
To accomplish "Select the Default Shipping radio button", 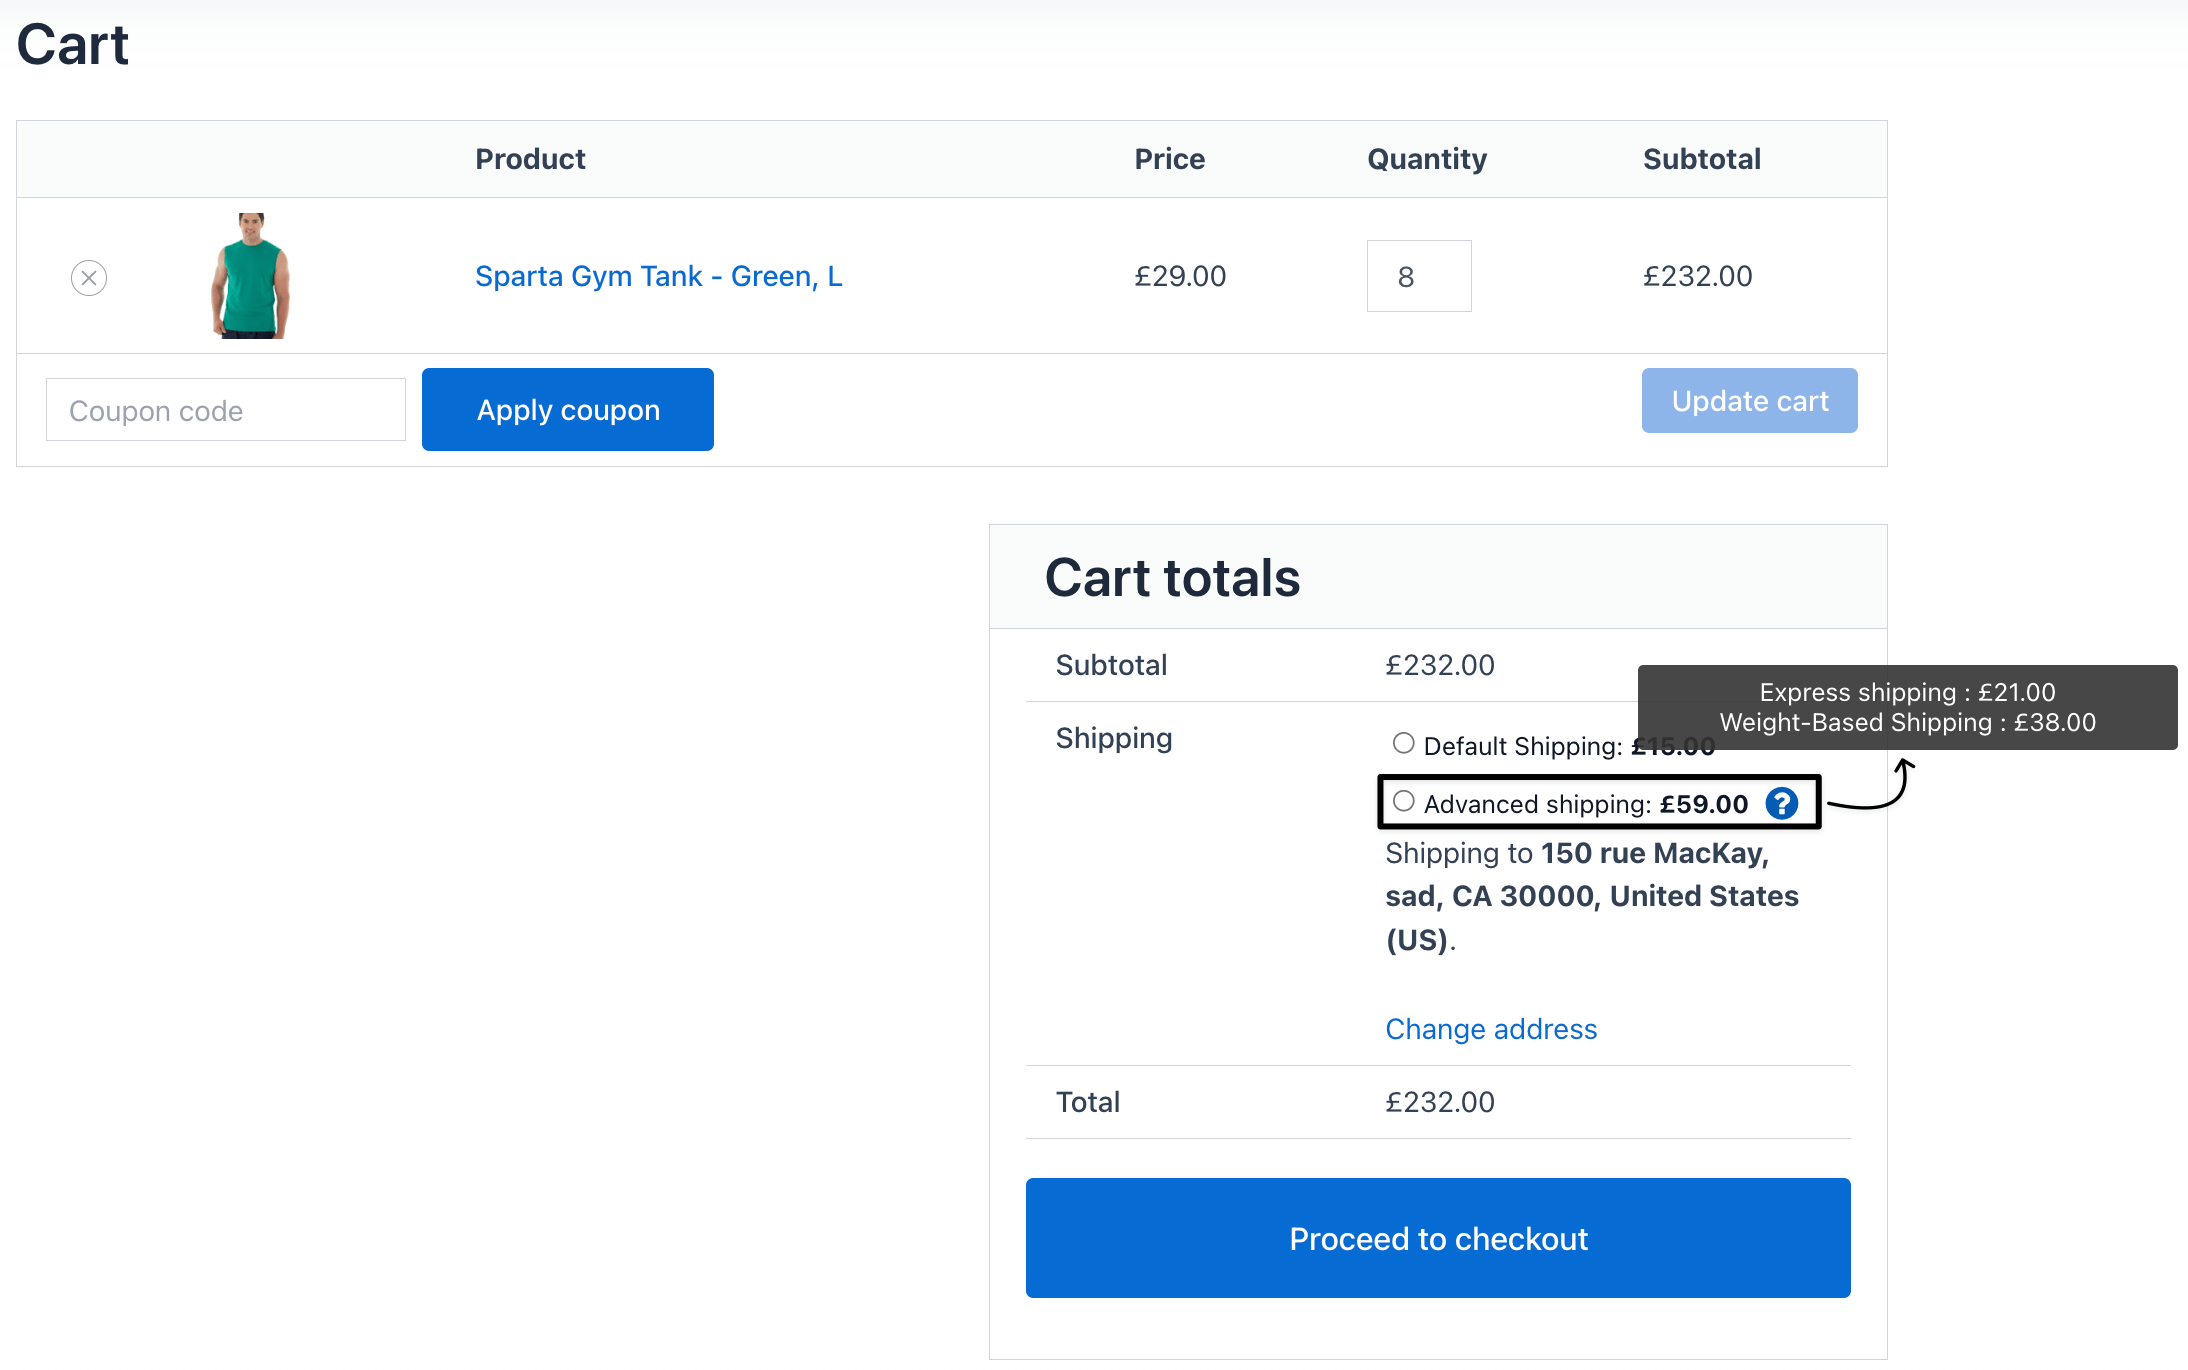I will coord(1403,743).
